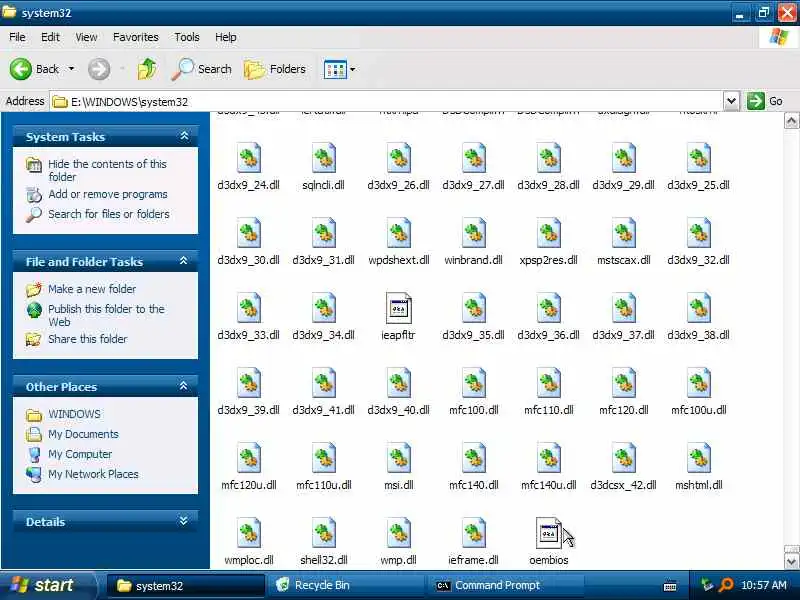The image size is (800, 600).
Task: Select the msi.dll file icon
Action: [399, 458]
